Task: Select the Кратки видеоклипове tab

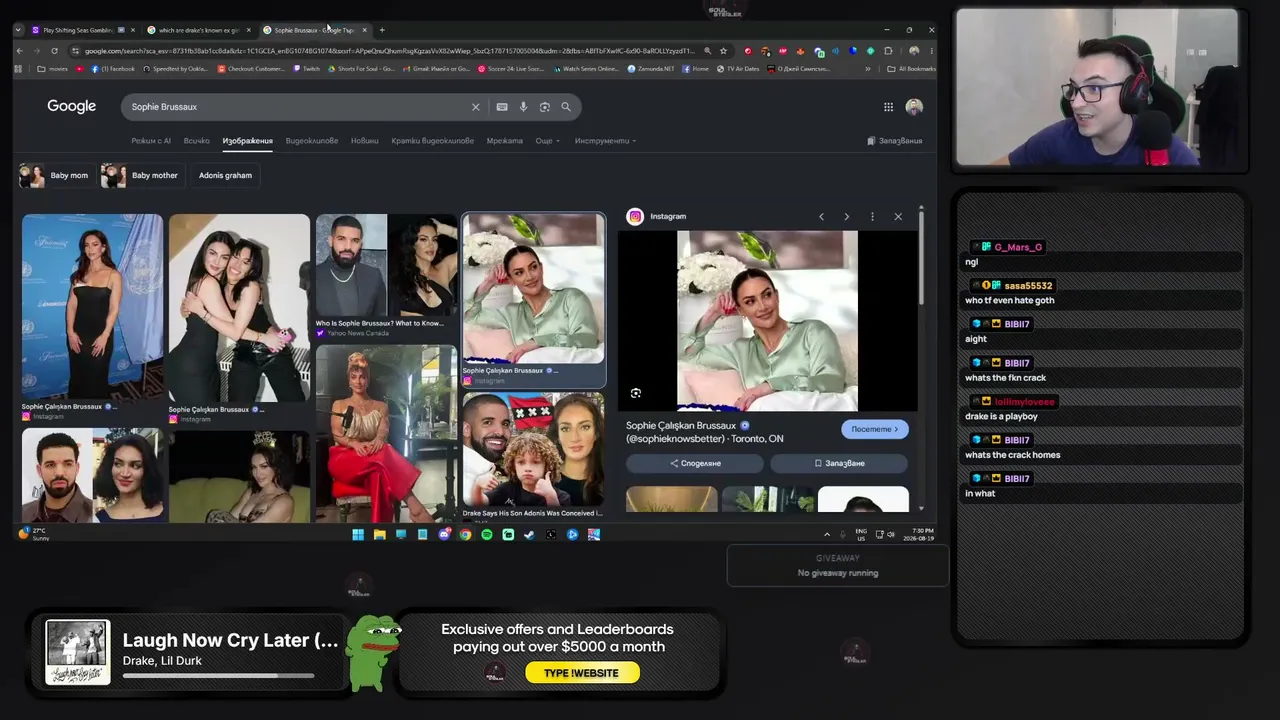Action: 433,141
